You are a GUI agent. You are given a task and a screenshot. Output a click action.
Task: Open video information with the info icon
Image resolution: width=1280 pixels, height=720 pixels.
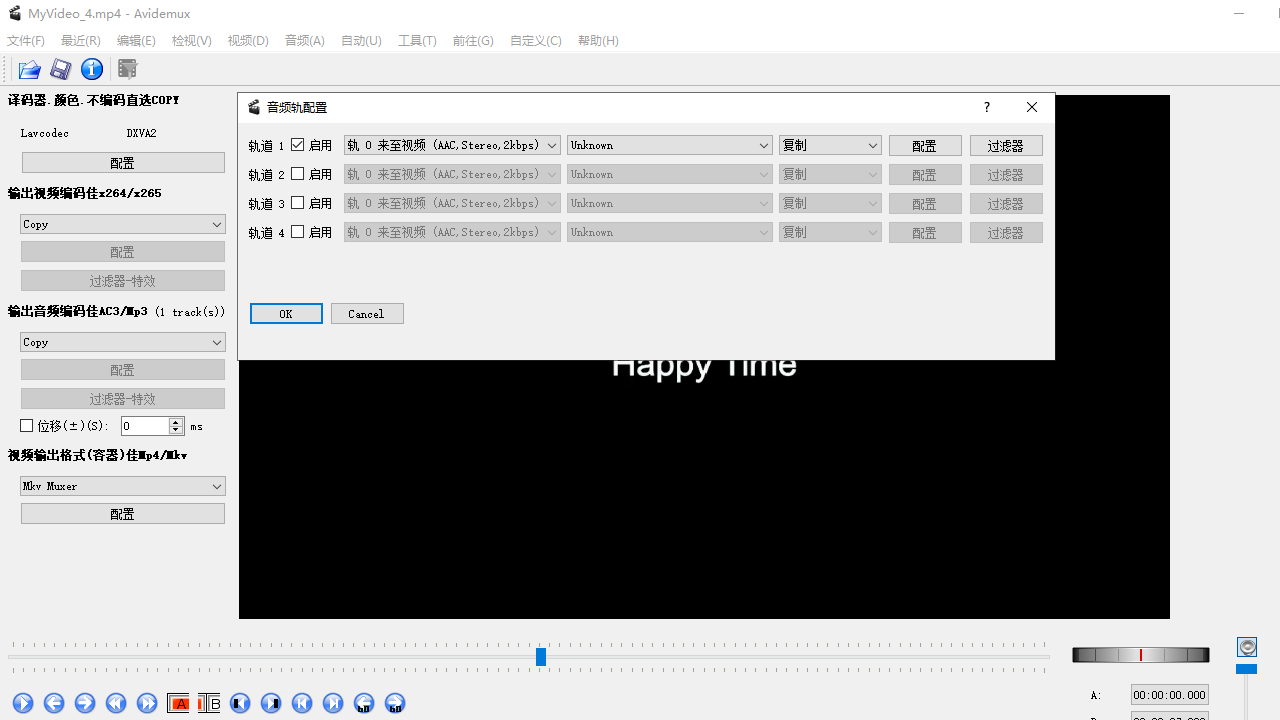point(91,69)
